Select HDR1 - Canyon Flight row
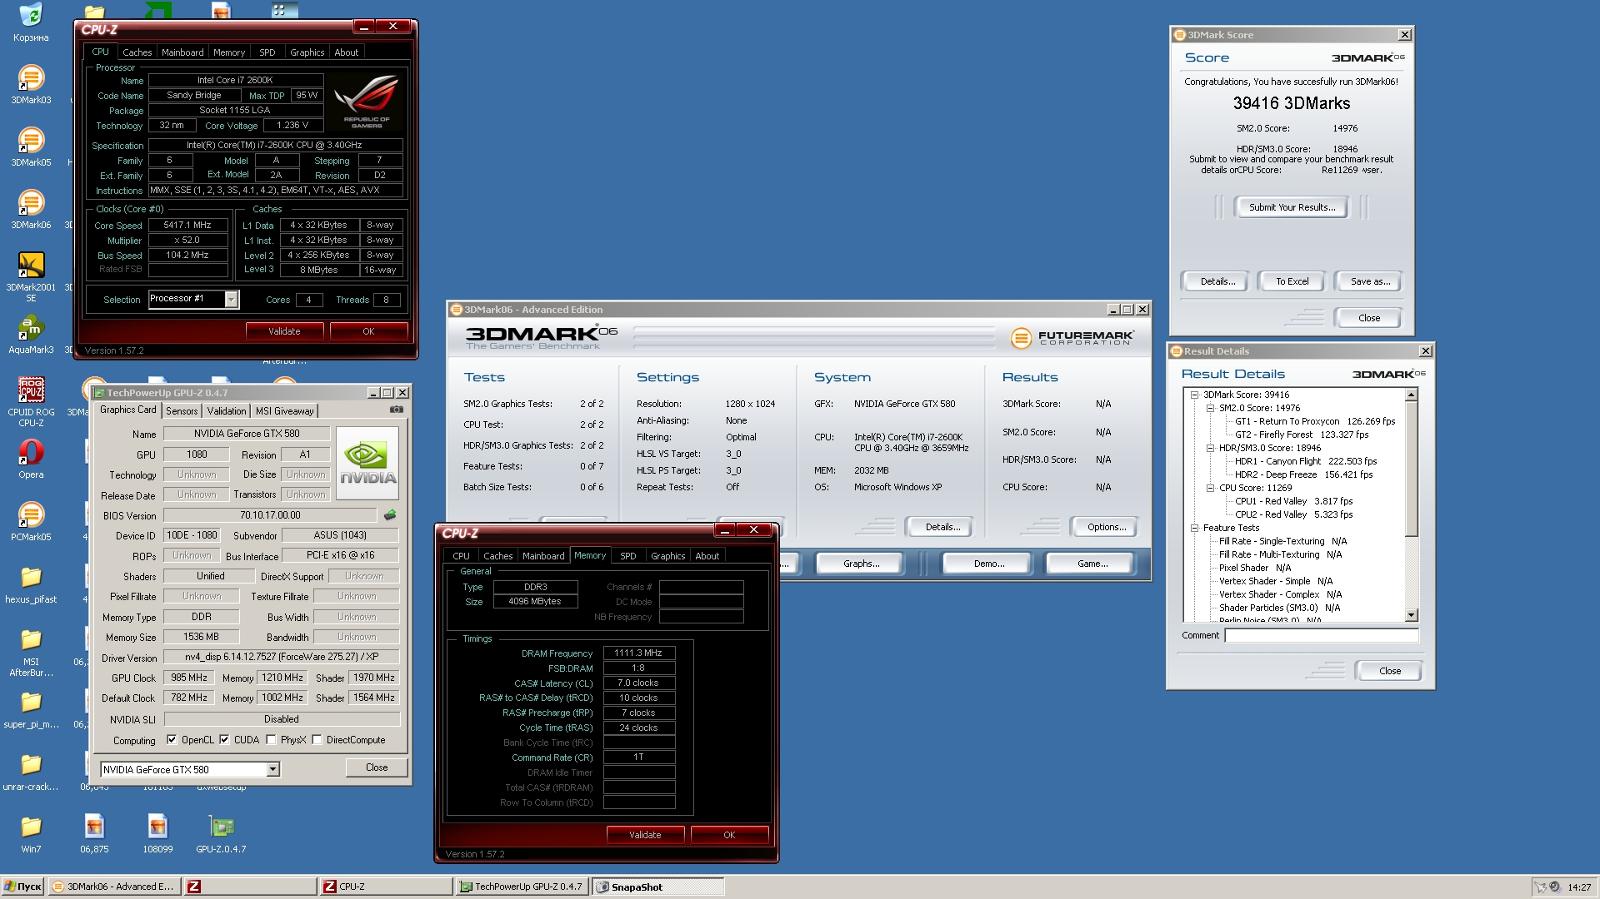1600x899 pixels. [1305, 461]
